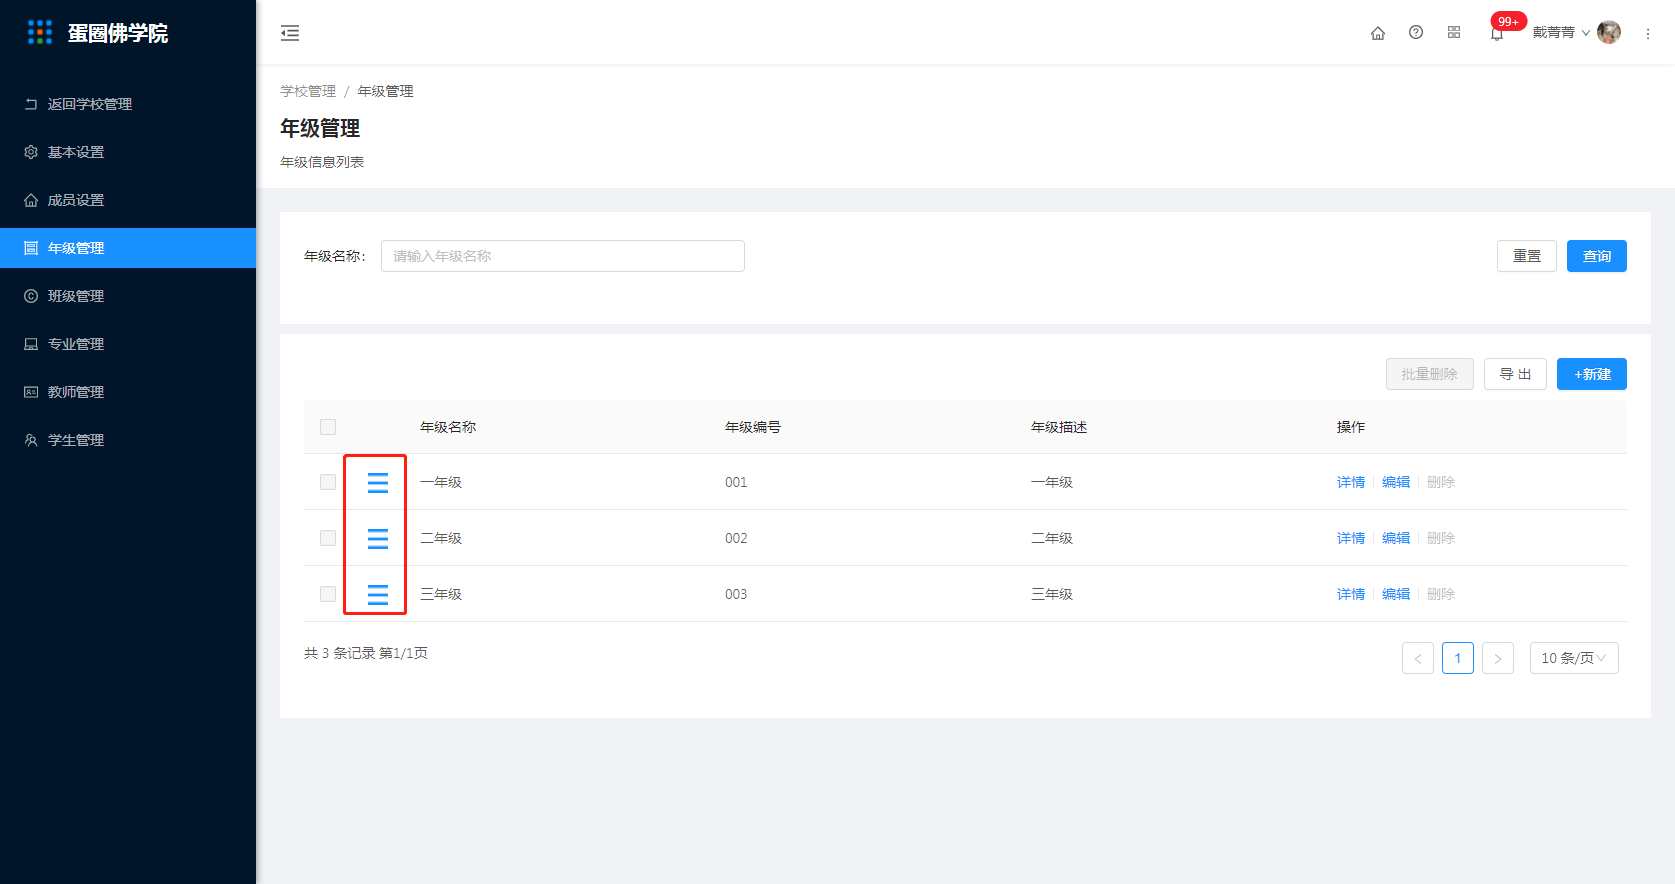Click 删除 for 一年级
The width and height of the screenshot is (1675, 884).
tap(1441, 482)
